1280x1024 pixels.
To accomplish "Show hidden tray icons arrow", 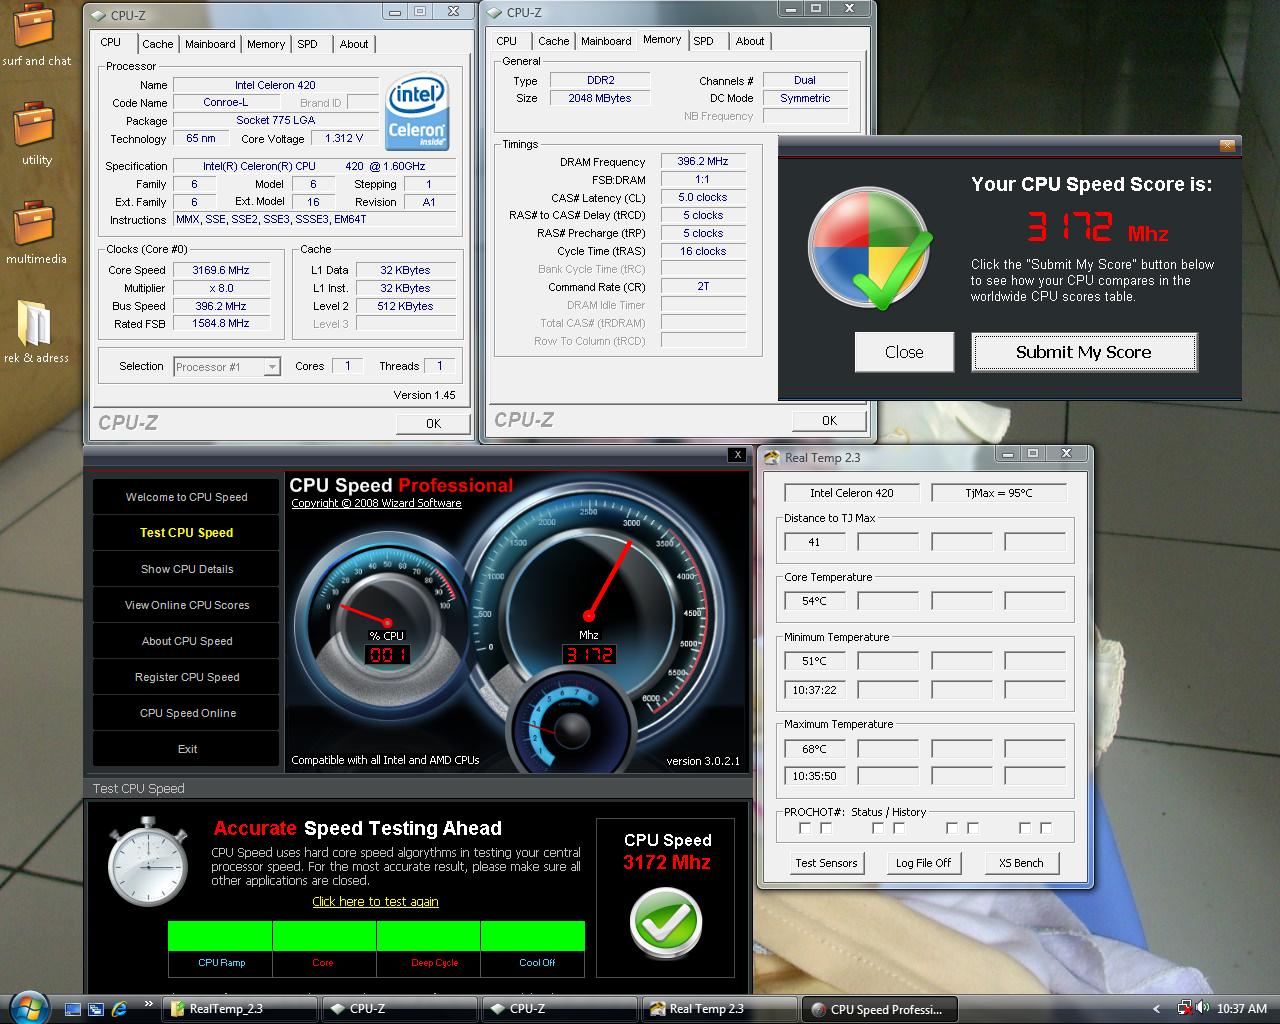I will click(x=1156, y=1009).
